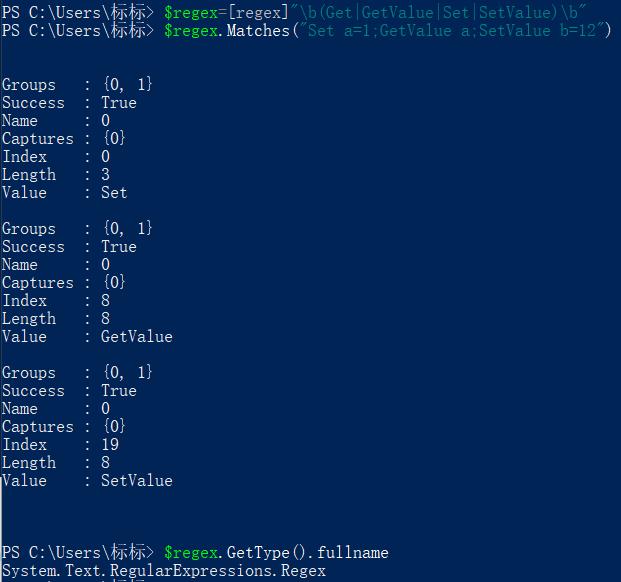Image resolution: width=621 pixels, height=582 pixels.
Task: Click the $regex variable in first command
Action: pos(191,13)
